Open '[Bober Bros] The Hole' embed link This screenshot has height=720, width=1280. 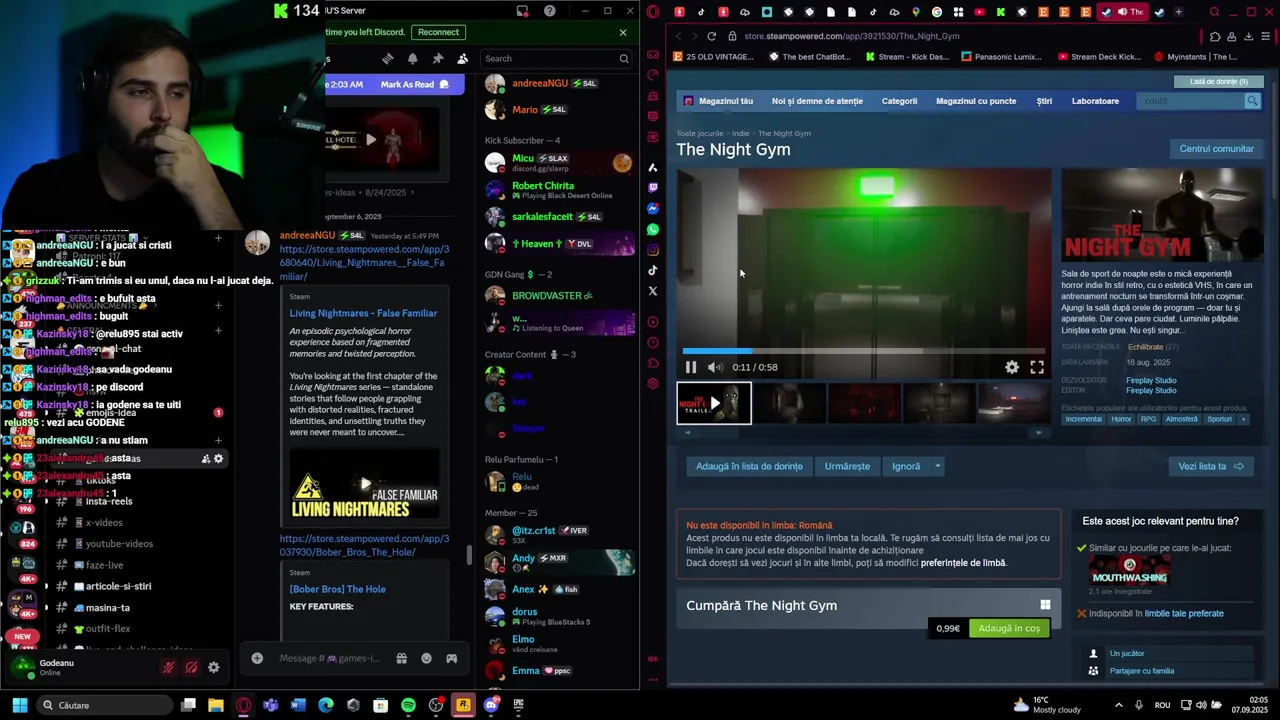pos(337,589)
